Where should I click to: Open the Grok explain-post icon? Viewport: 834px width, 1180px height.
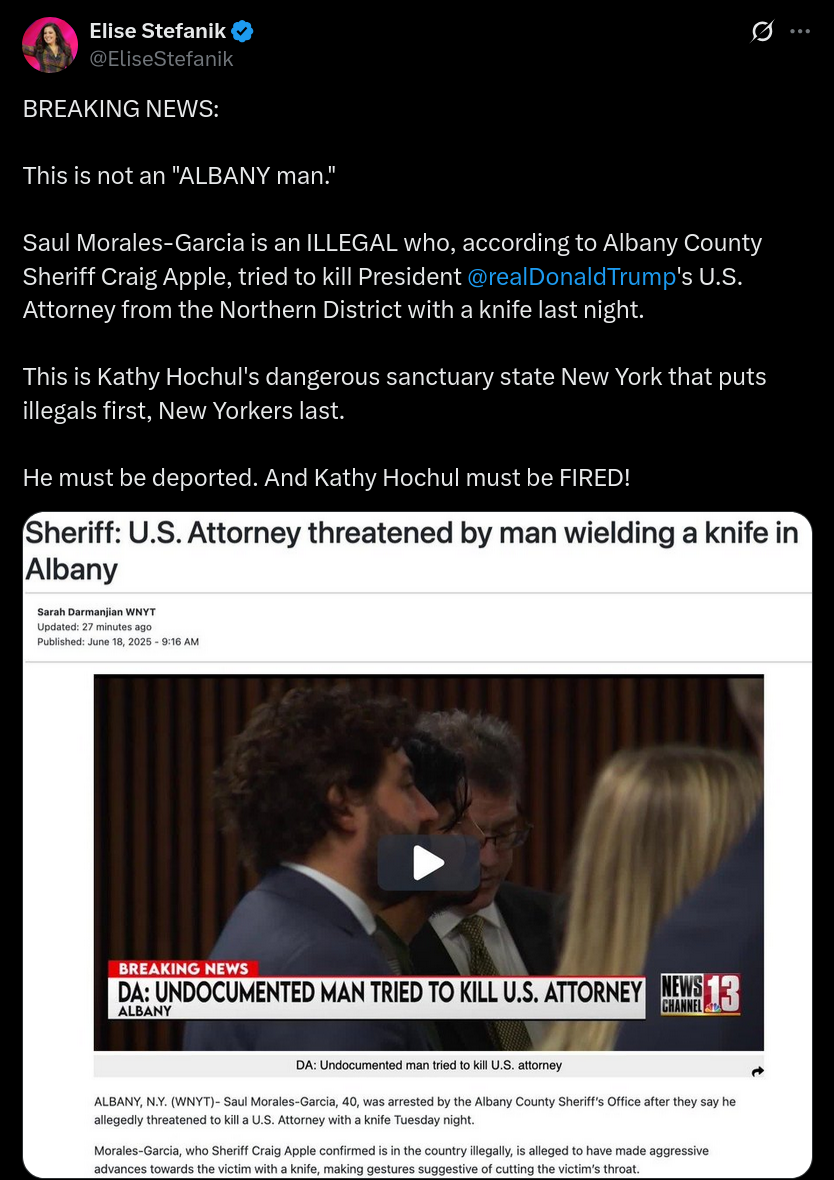coord(762,32)
